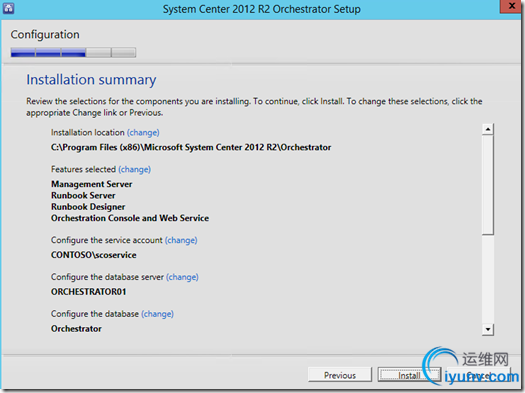Screen dimensions: 525x393
Task: Click Runbook Designer feature text
Action: coord(88,207)
